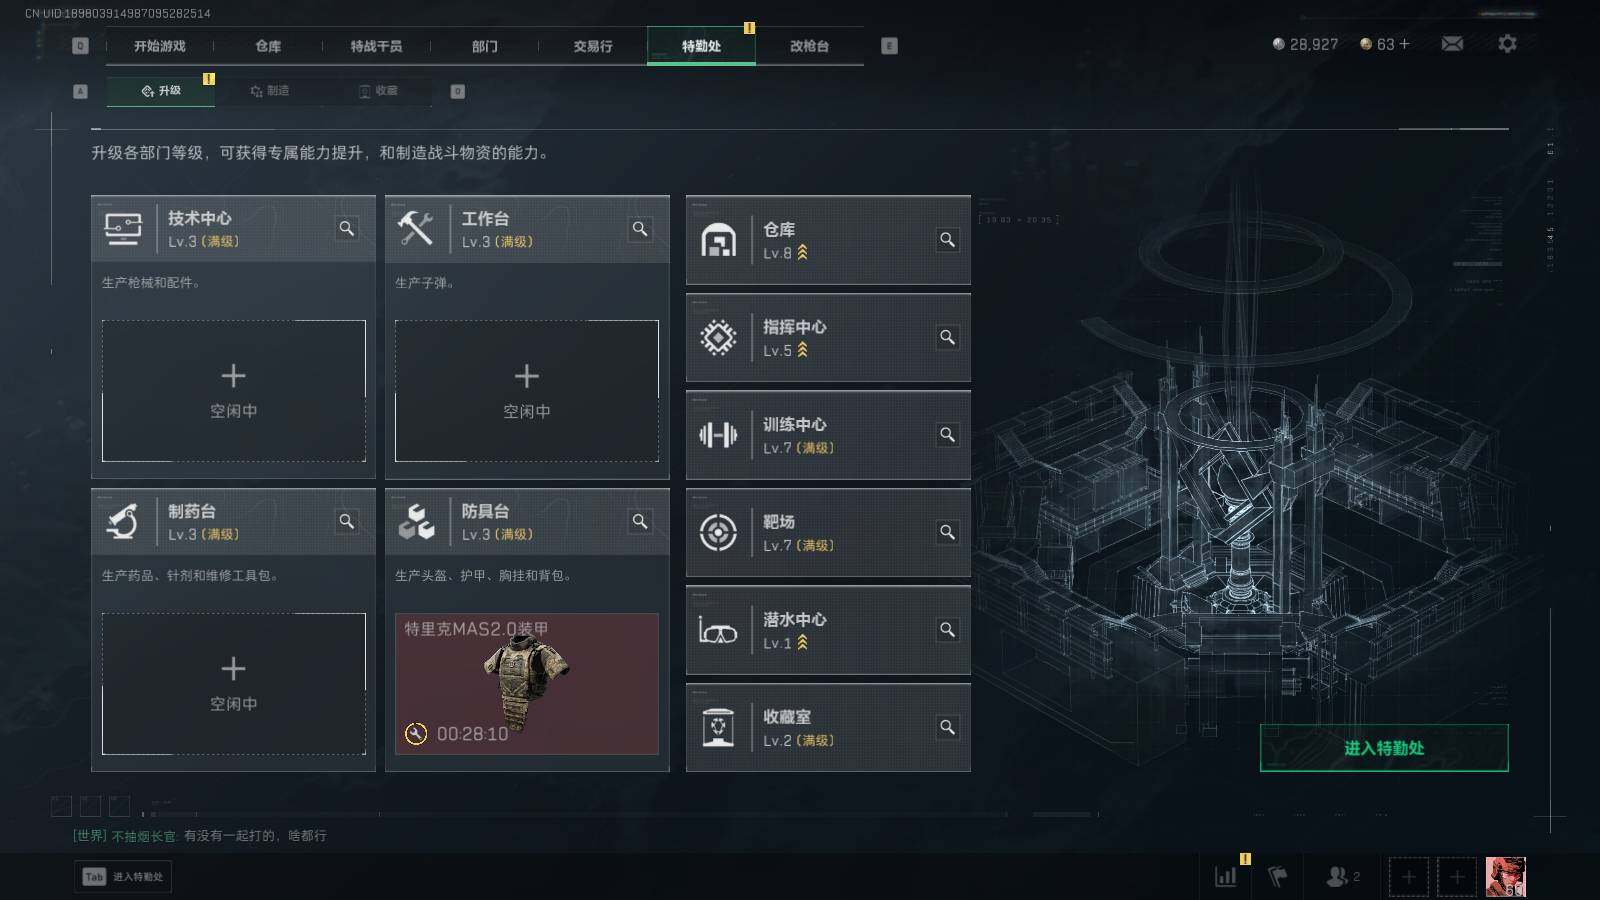Inspect 技术中心 with its magnifier icon
The height and width of the screenshot is (900, 1600).
tap(346, 229)
